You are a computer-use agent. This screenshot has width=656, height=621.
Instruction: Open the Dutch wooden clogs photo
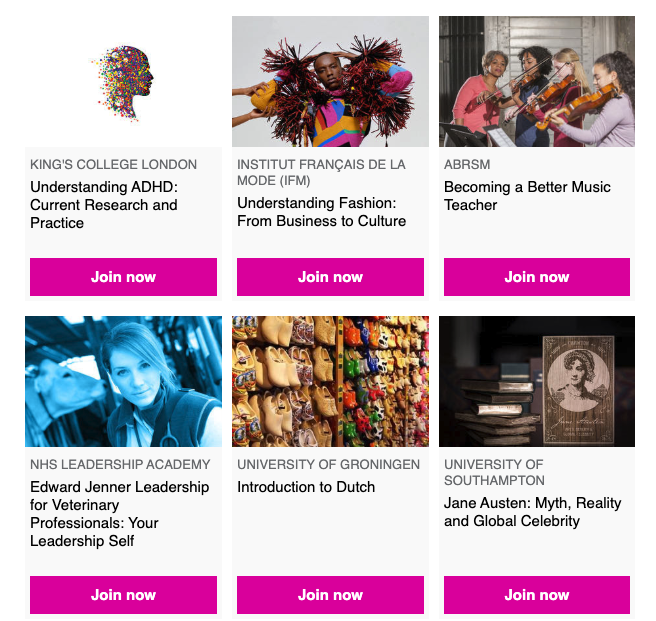[331, 381]
